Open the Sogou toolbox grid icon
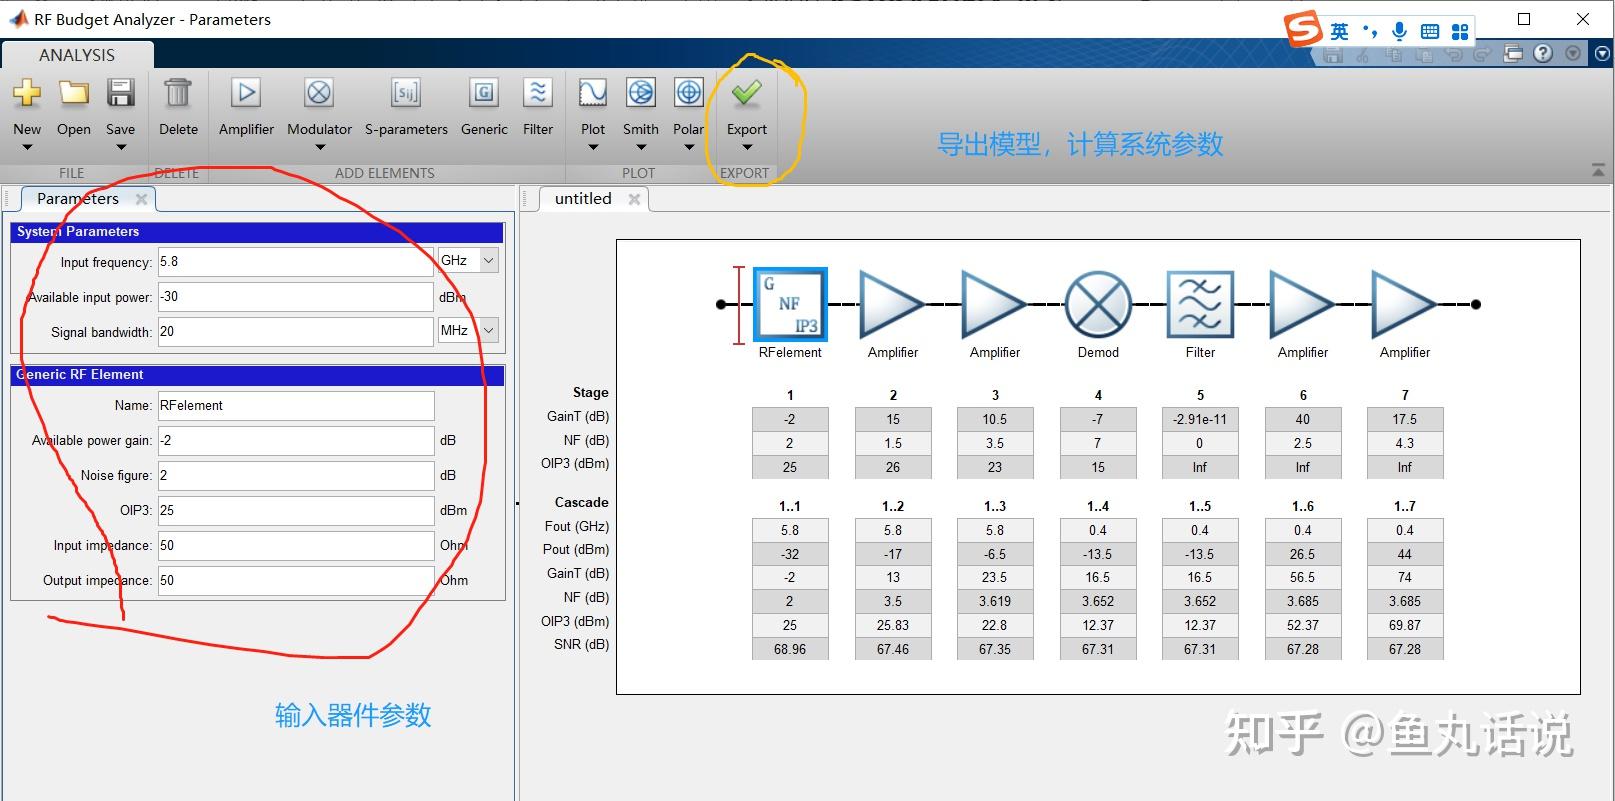 coord(1460,31)
